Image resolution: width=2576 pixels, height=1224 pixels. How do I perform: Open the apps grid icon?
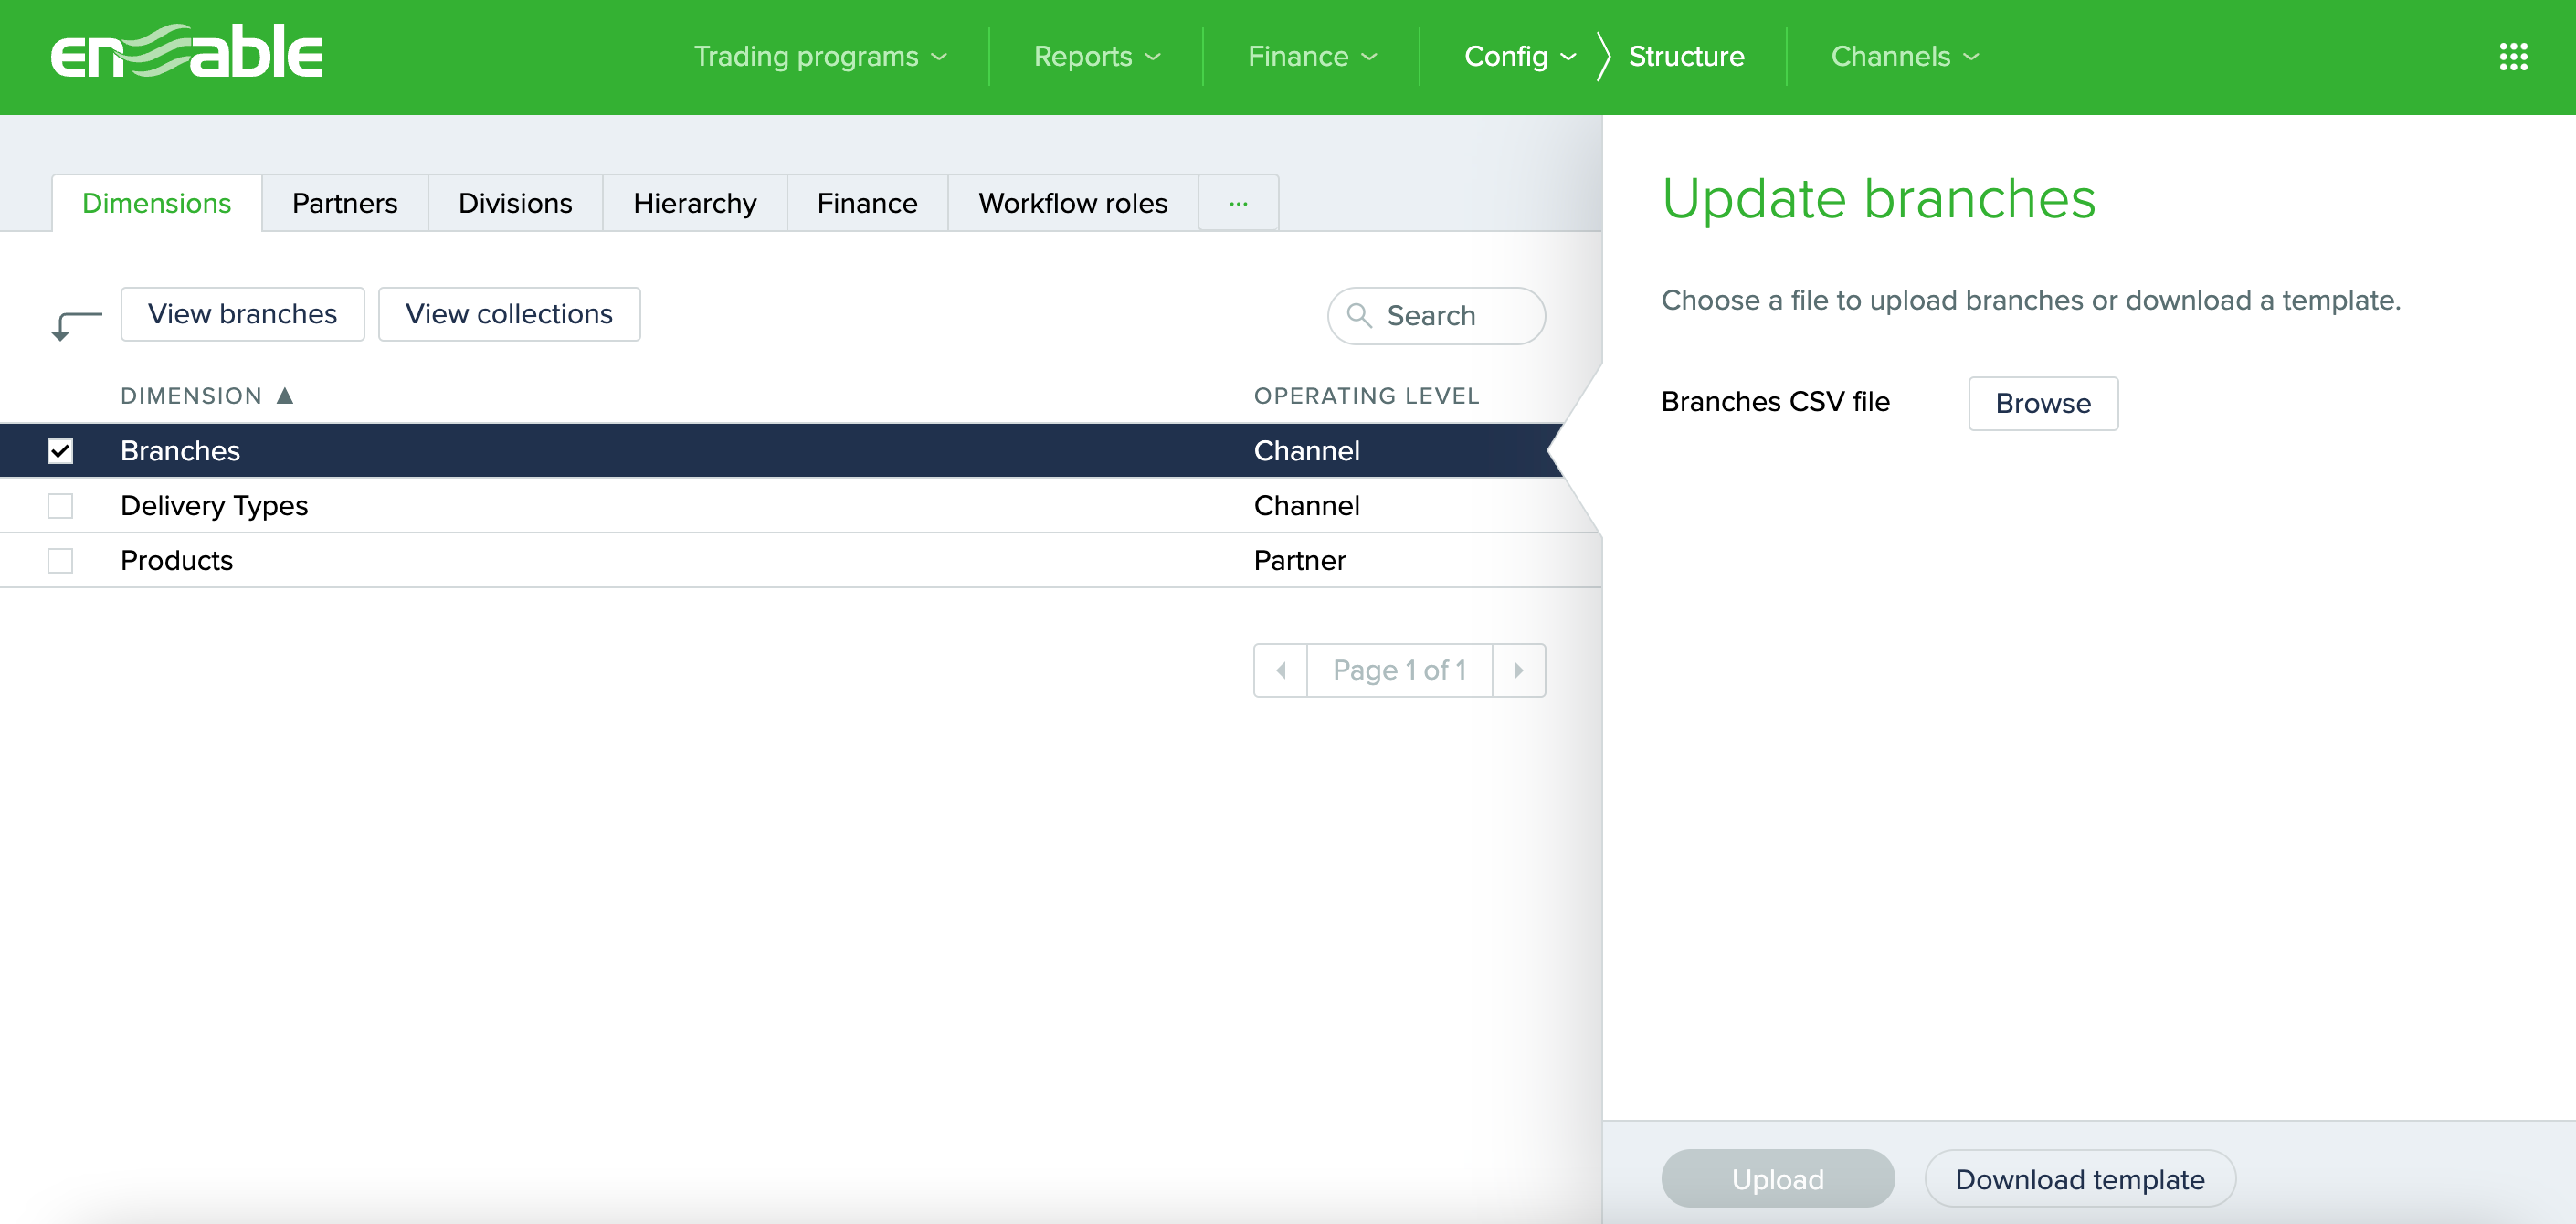(x=2513, y=57)
